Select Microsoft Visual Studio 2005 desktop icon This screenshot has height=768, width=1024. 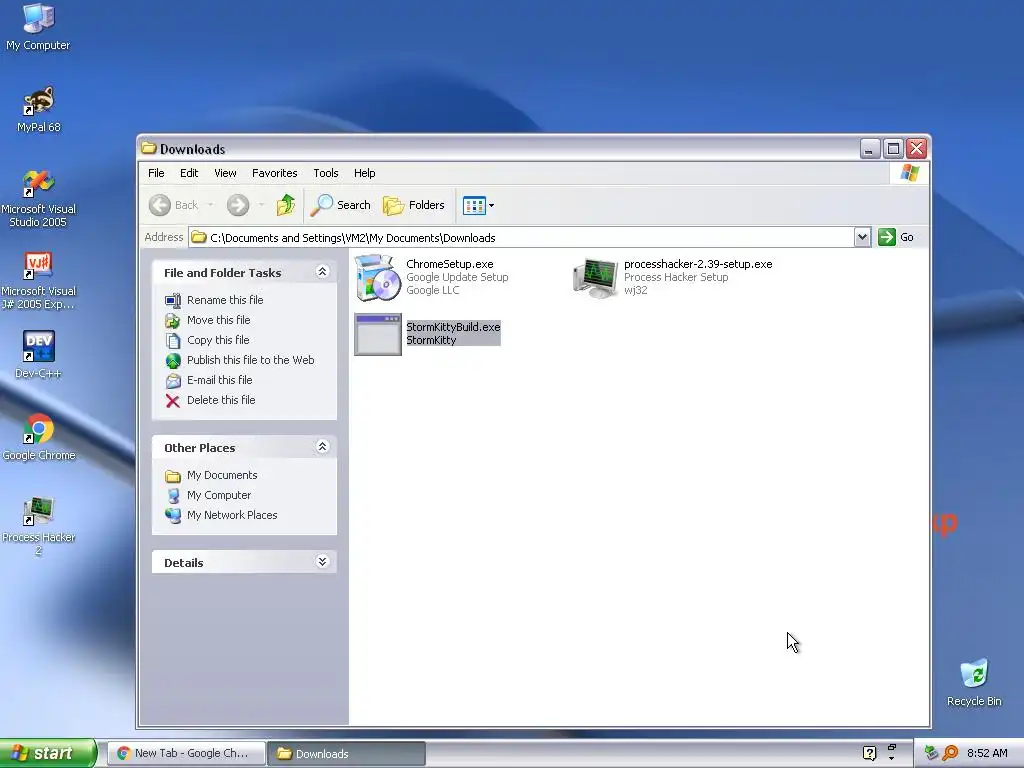point(38,198)
